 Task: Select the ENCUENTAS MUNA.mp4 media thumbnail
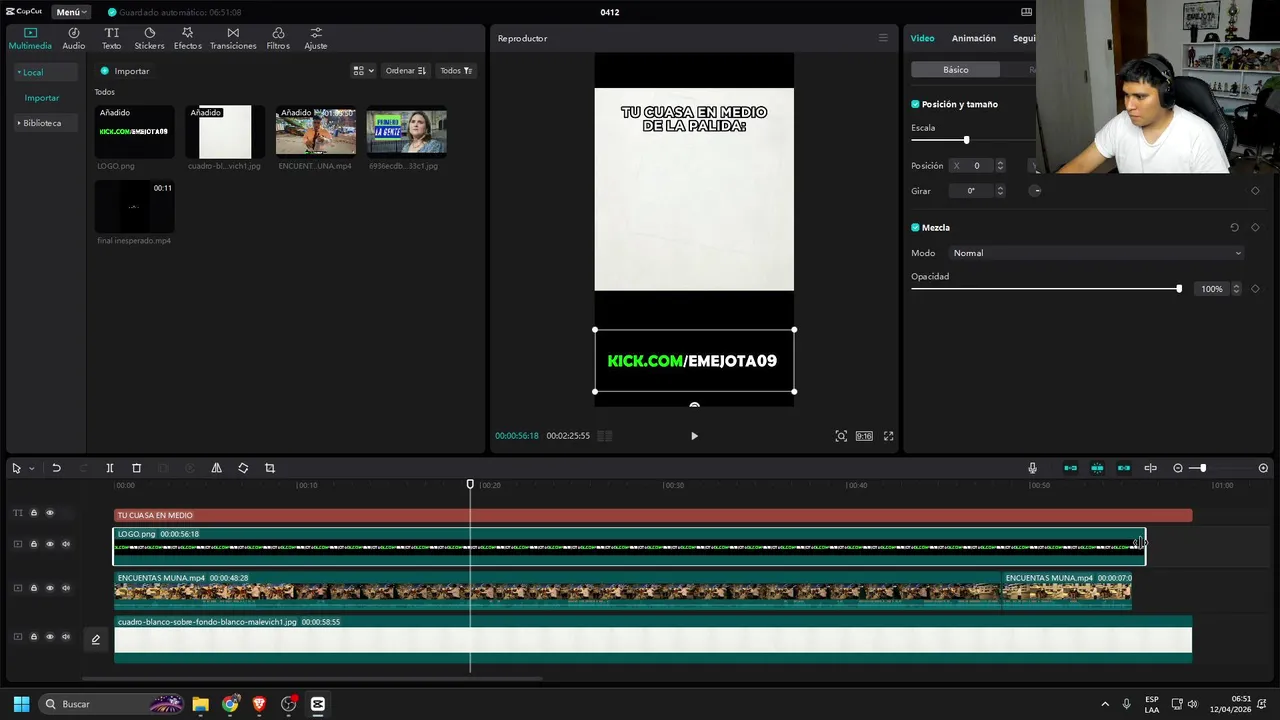[x=316, y=132]
